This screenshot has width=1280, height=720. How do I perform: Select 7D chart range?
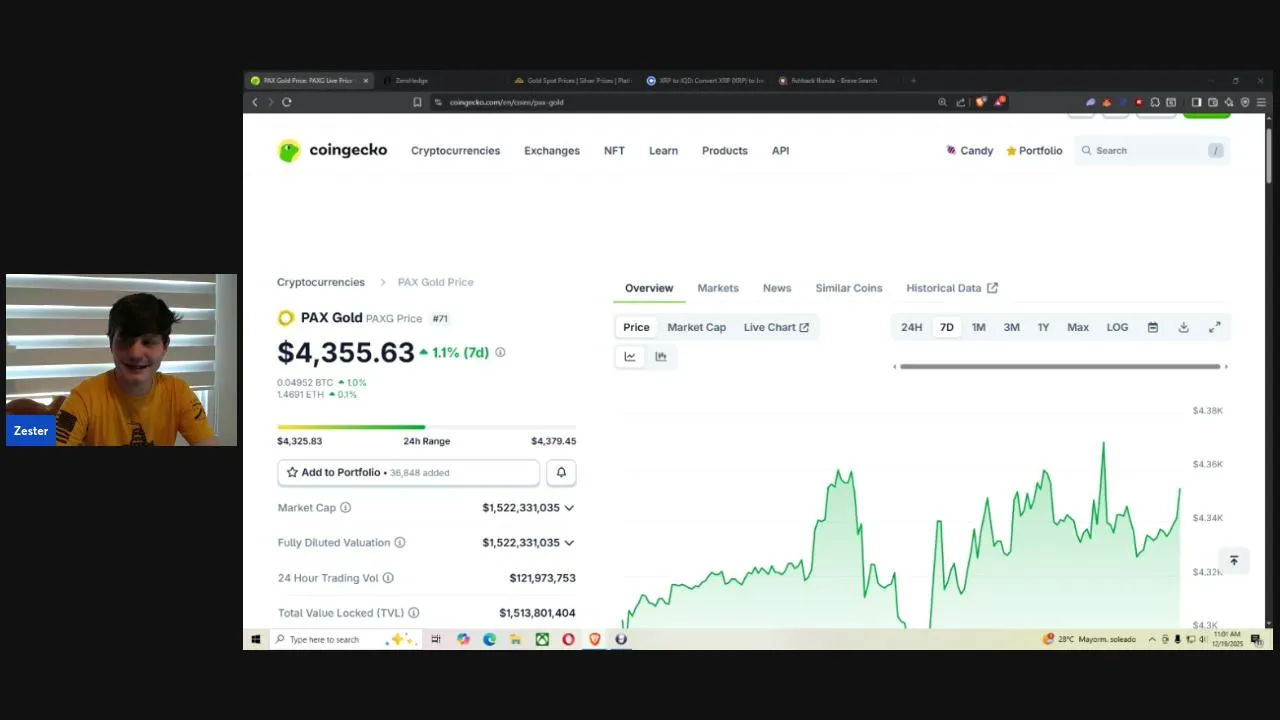946,327
